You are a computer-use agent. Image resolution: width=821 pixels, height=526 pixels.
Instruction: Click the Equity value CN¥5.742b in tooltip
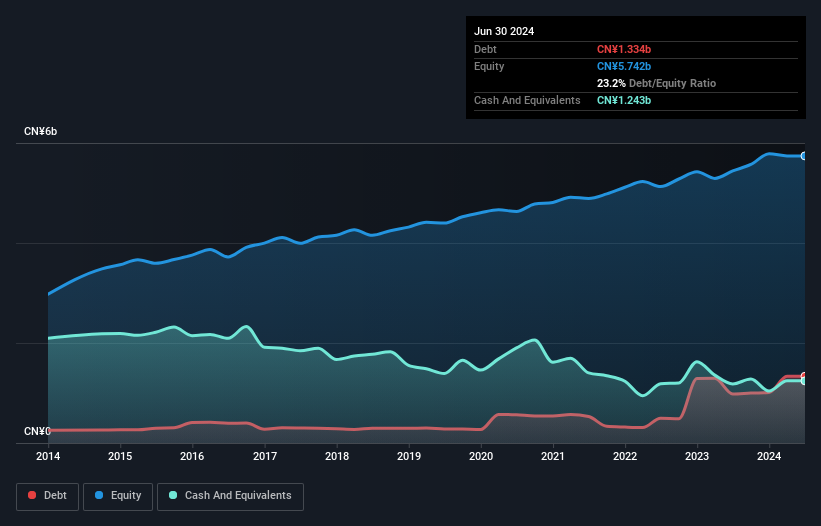[624, 66]
